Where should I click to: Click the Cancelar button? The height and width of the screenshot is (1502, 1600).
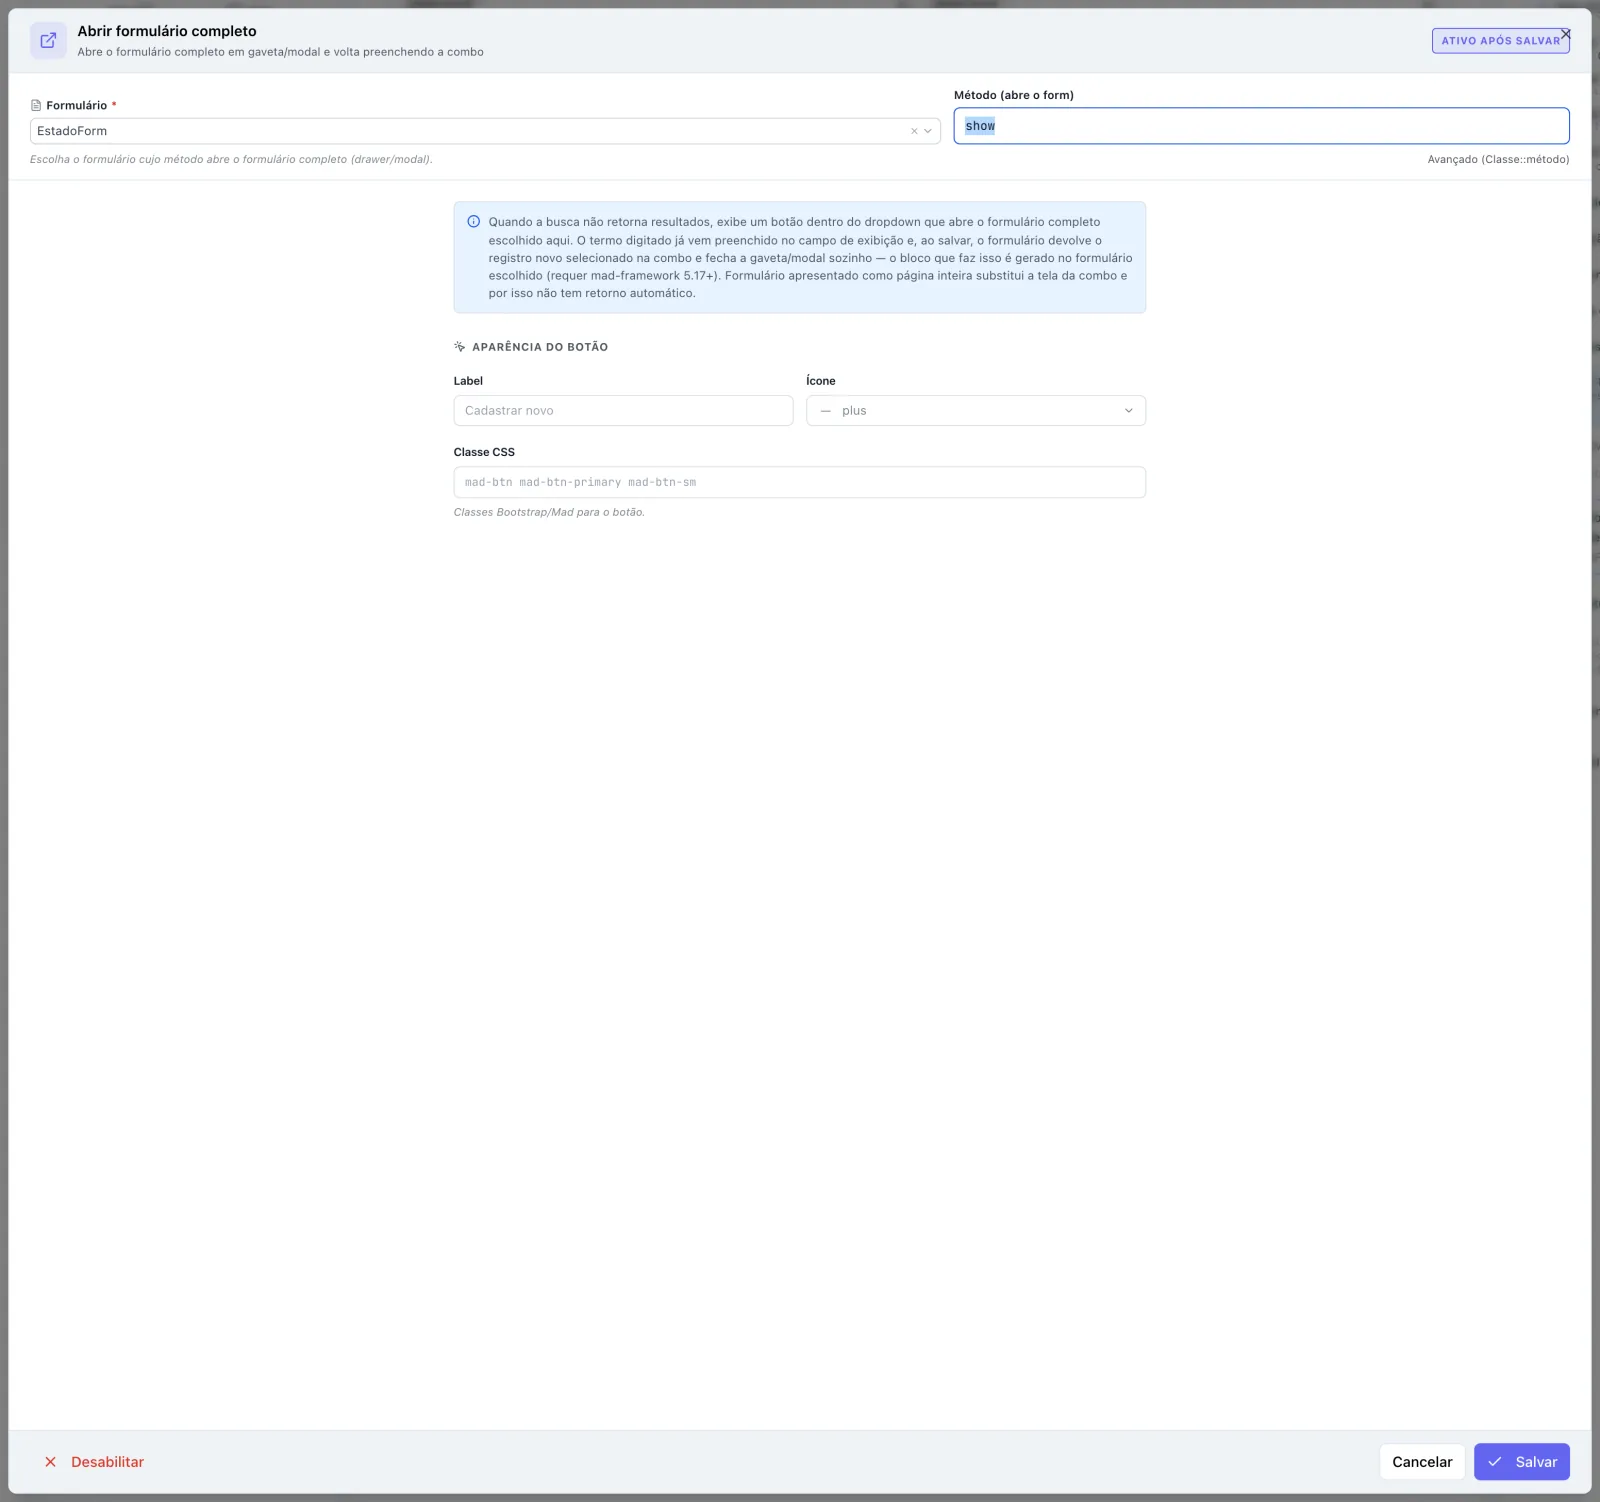1422,1462
